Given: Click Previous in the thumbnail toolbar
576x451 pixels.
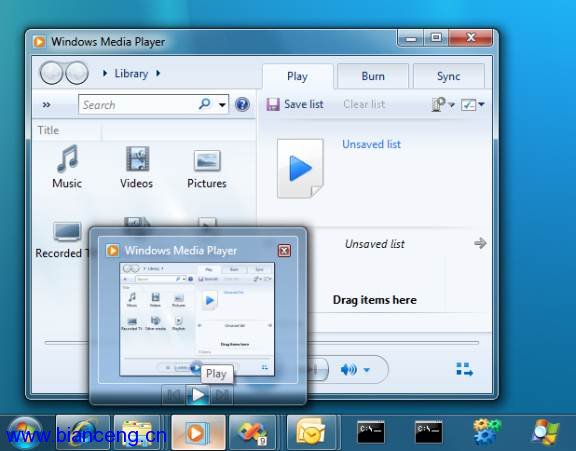Looking at the screenshot, I should pos(174,395).
